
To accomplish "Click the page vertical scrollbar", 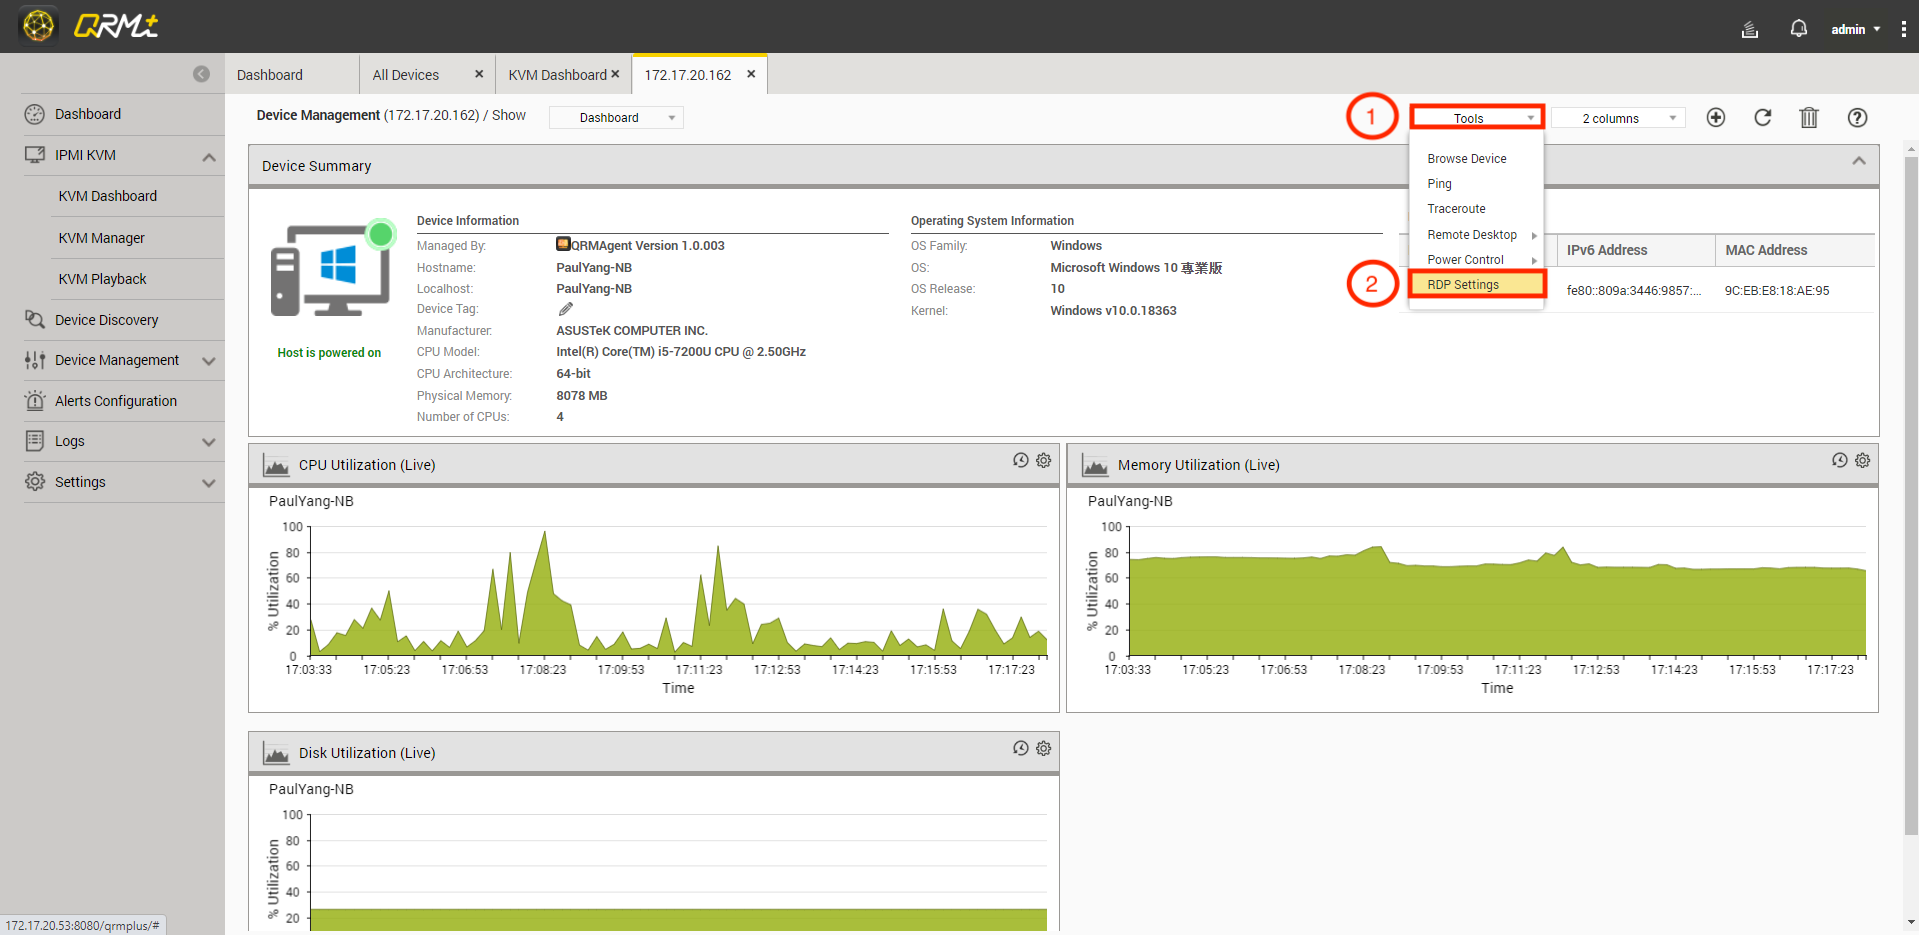I will [x=1911, y=495].
